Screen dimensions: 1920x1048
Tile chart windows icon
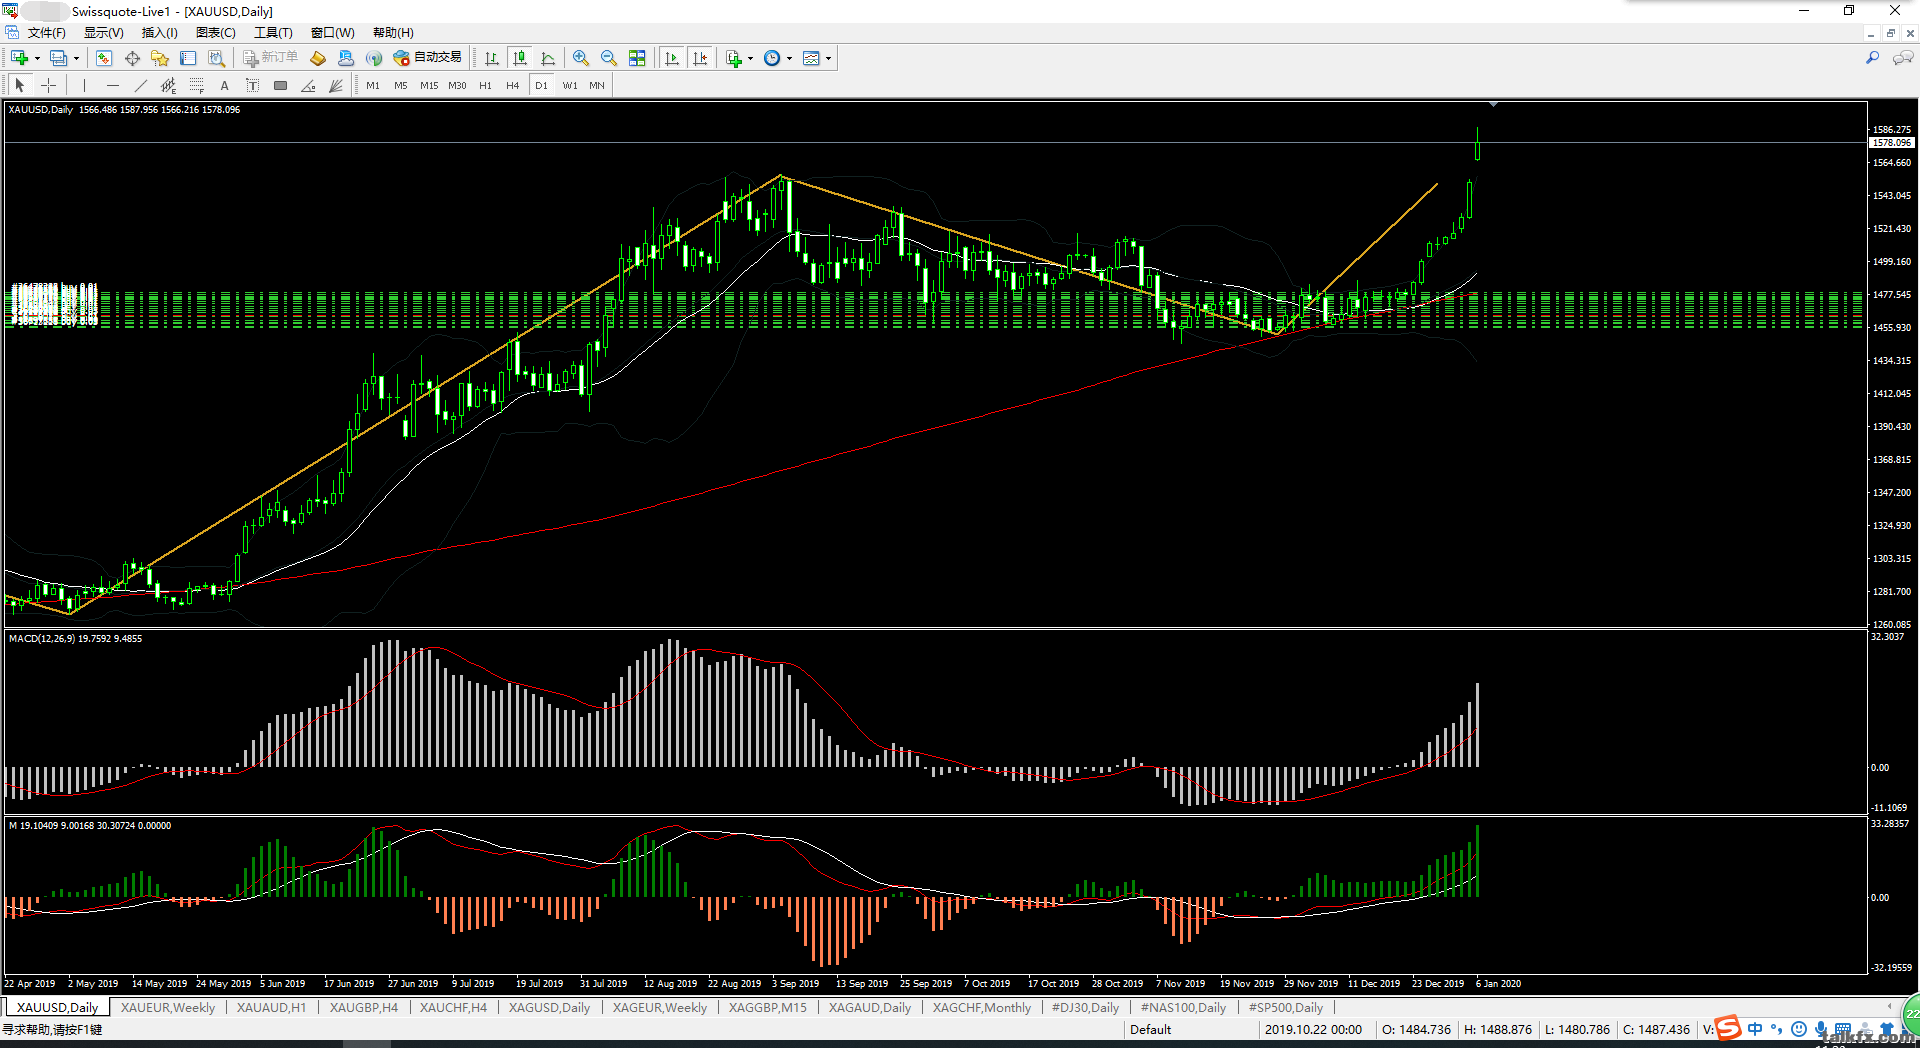[x=637, y=58]
